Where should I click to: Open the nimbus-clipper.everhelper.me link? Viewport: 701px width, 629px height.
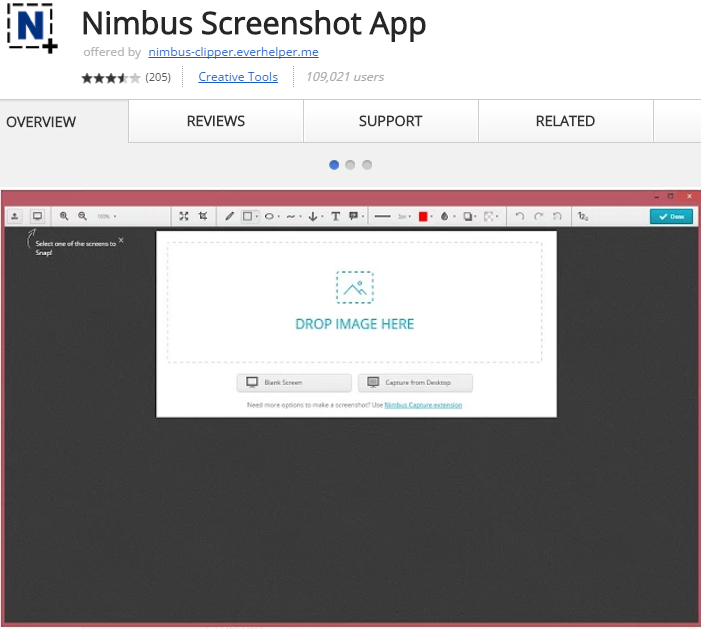pyautogui.click(x=233, y=52)
